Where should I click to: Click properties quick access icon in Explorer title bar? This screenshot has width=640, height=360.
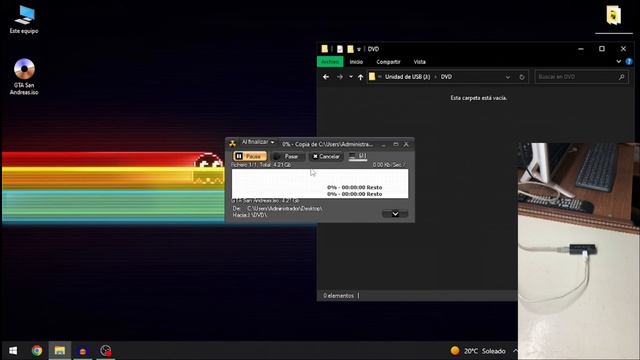pos(340,49)
